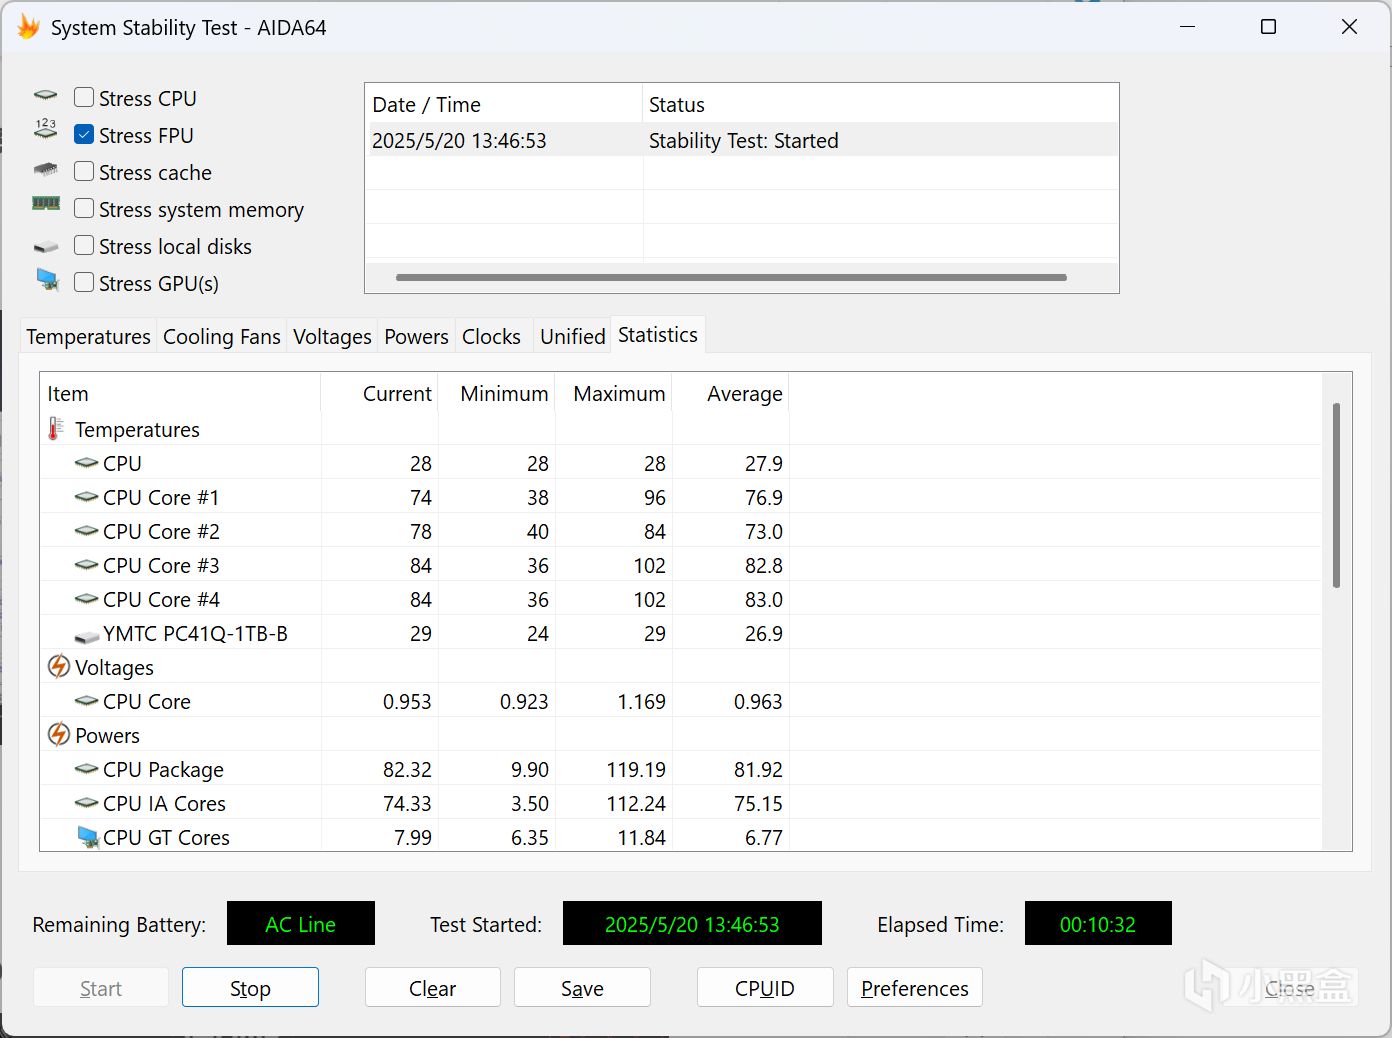The height and width of the screenshot is (1038, 1392).
Task: Open the CPUID panel
Action: (x=765, y=988)
